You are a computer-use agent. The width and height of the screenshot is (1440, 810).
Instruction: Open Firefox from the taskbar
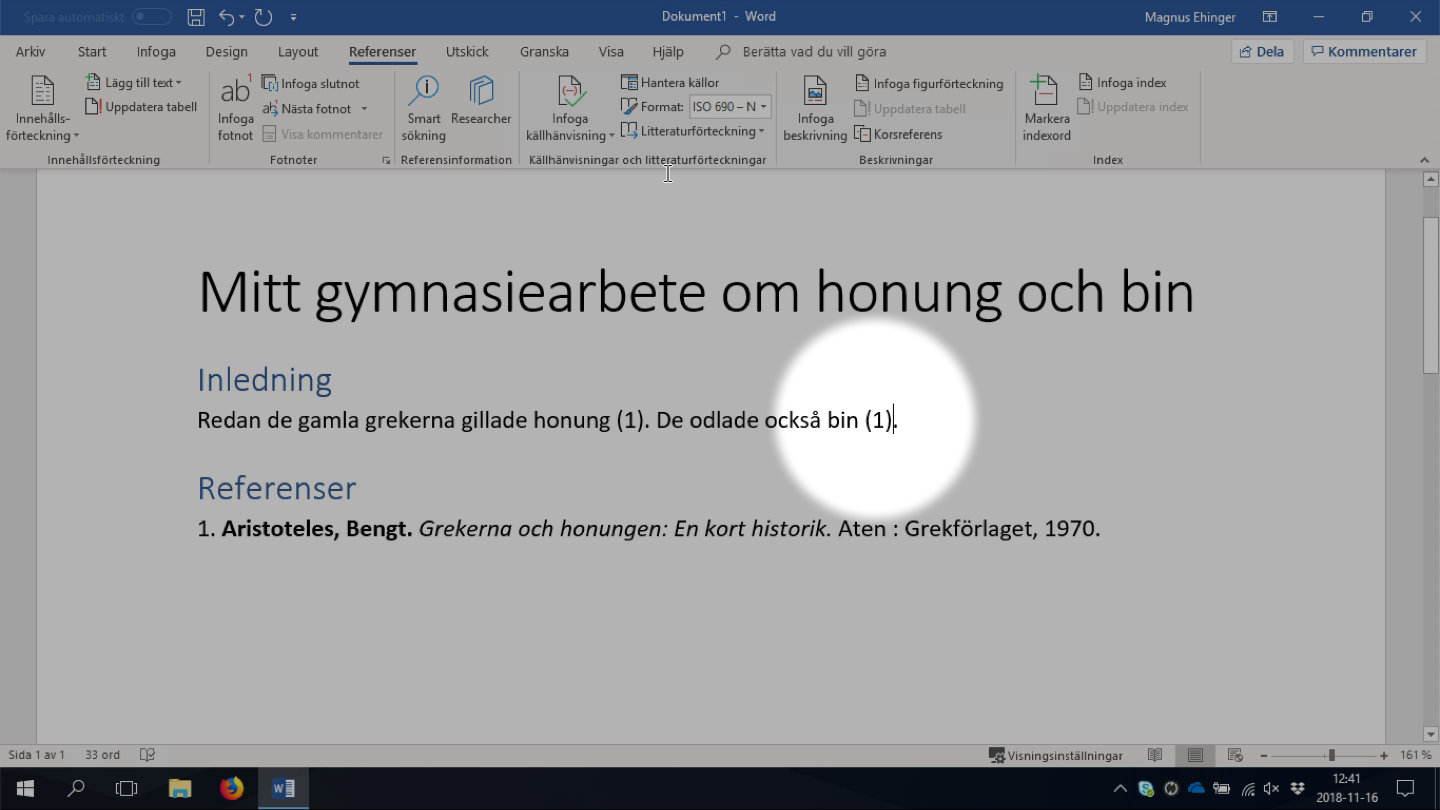click(x=232, y=788)
